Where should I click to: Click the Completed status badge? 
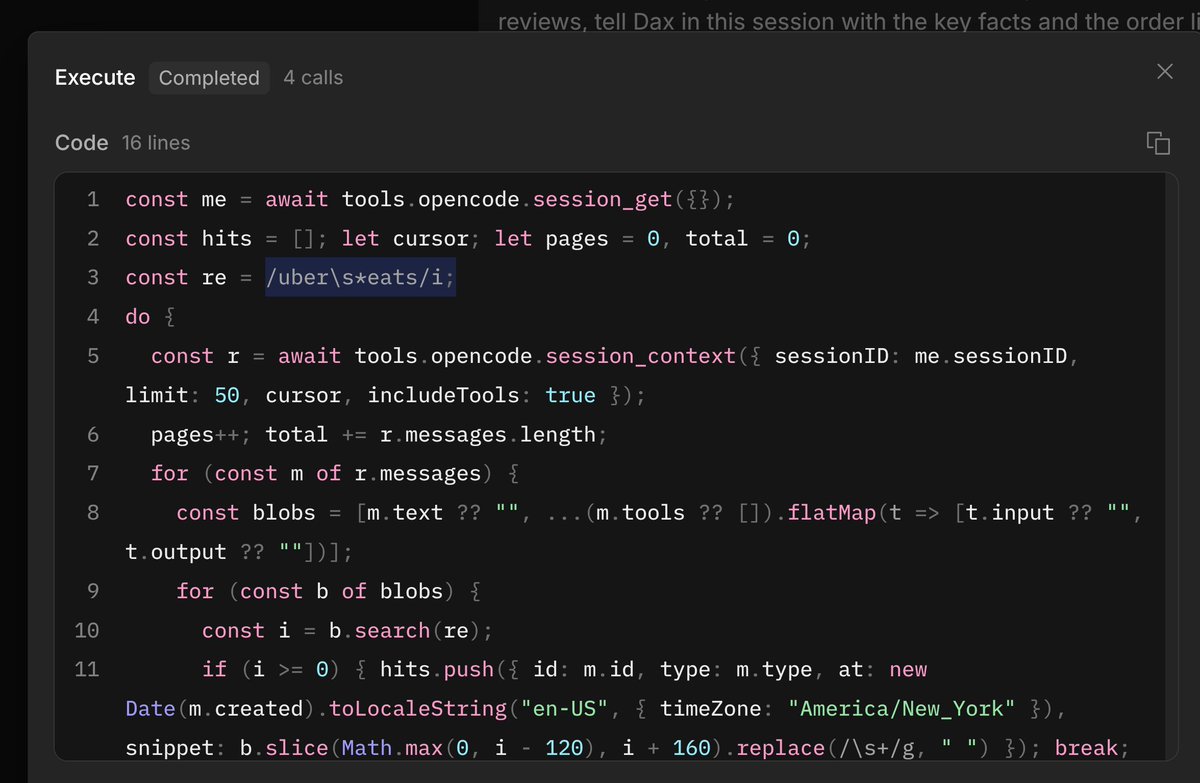(x=209, y=78)
